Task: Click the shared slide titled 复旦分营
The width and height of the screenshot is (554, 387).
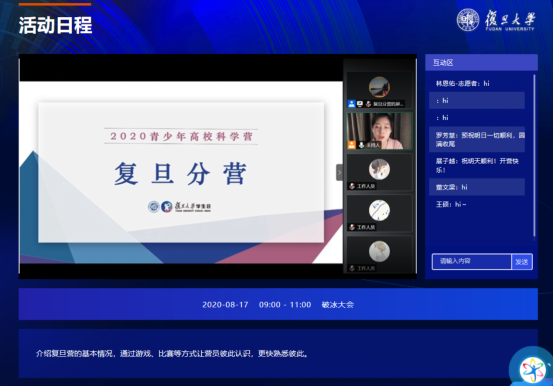Action: (x=181, y=172)
